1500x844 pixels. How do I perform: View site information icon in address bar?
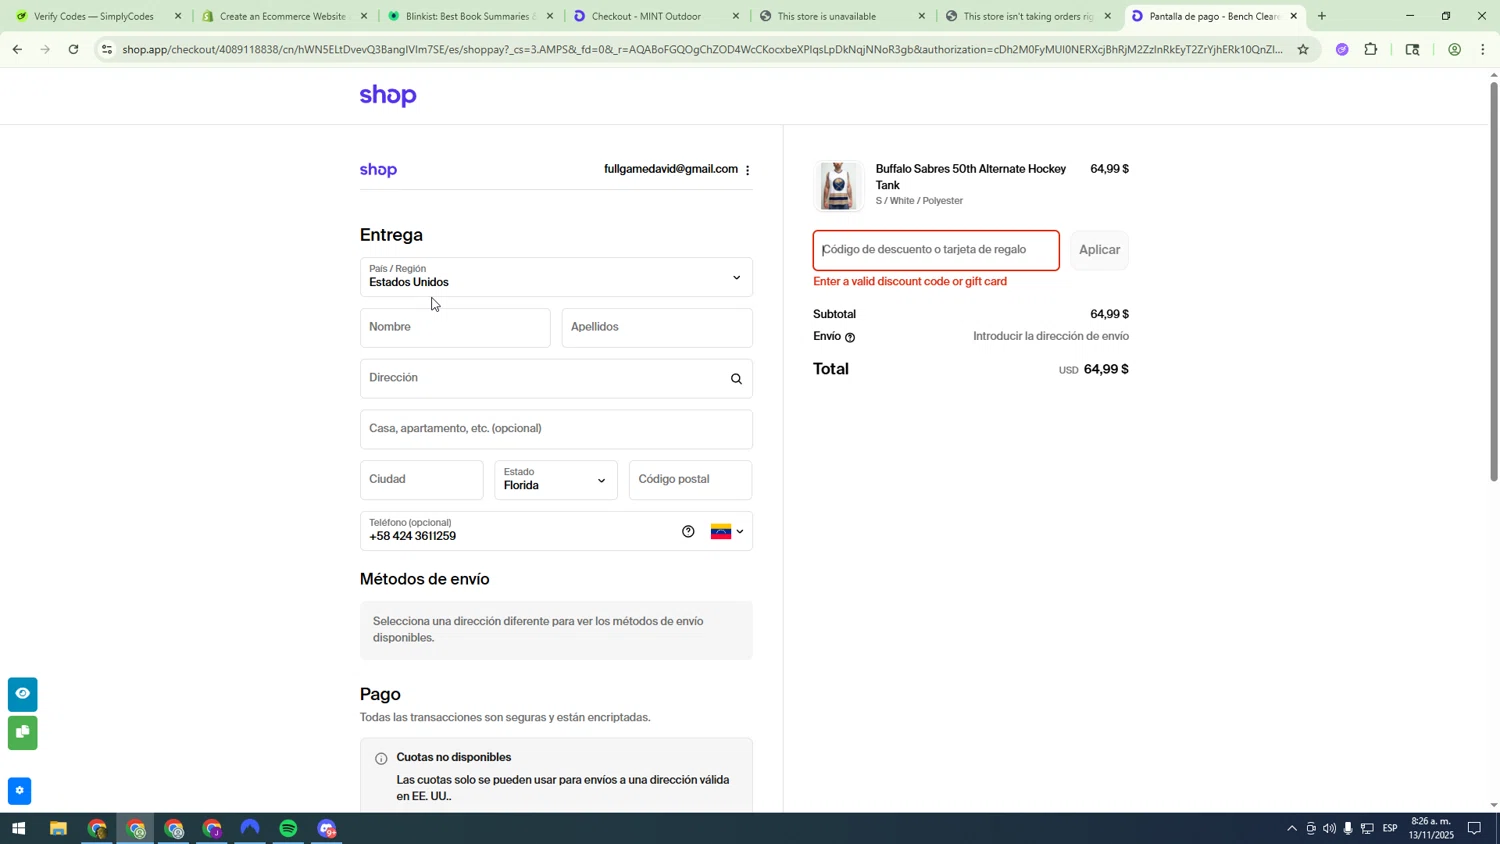pos(107,49)
